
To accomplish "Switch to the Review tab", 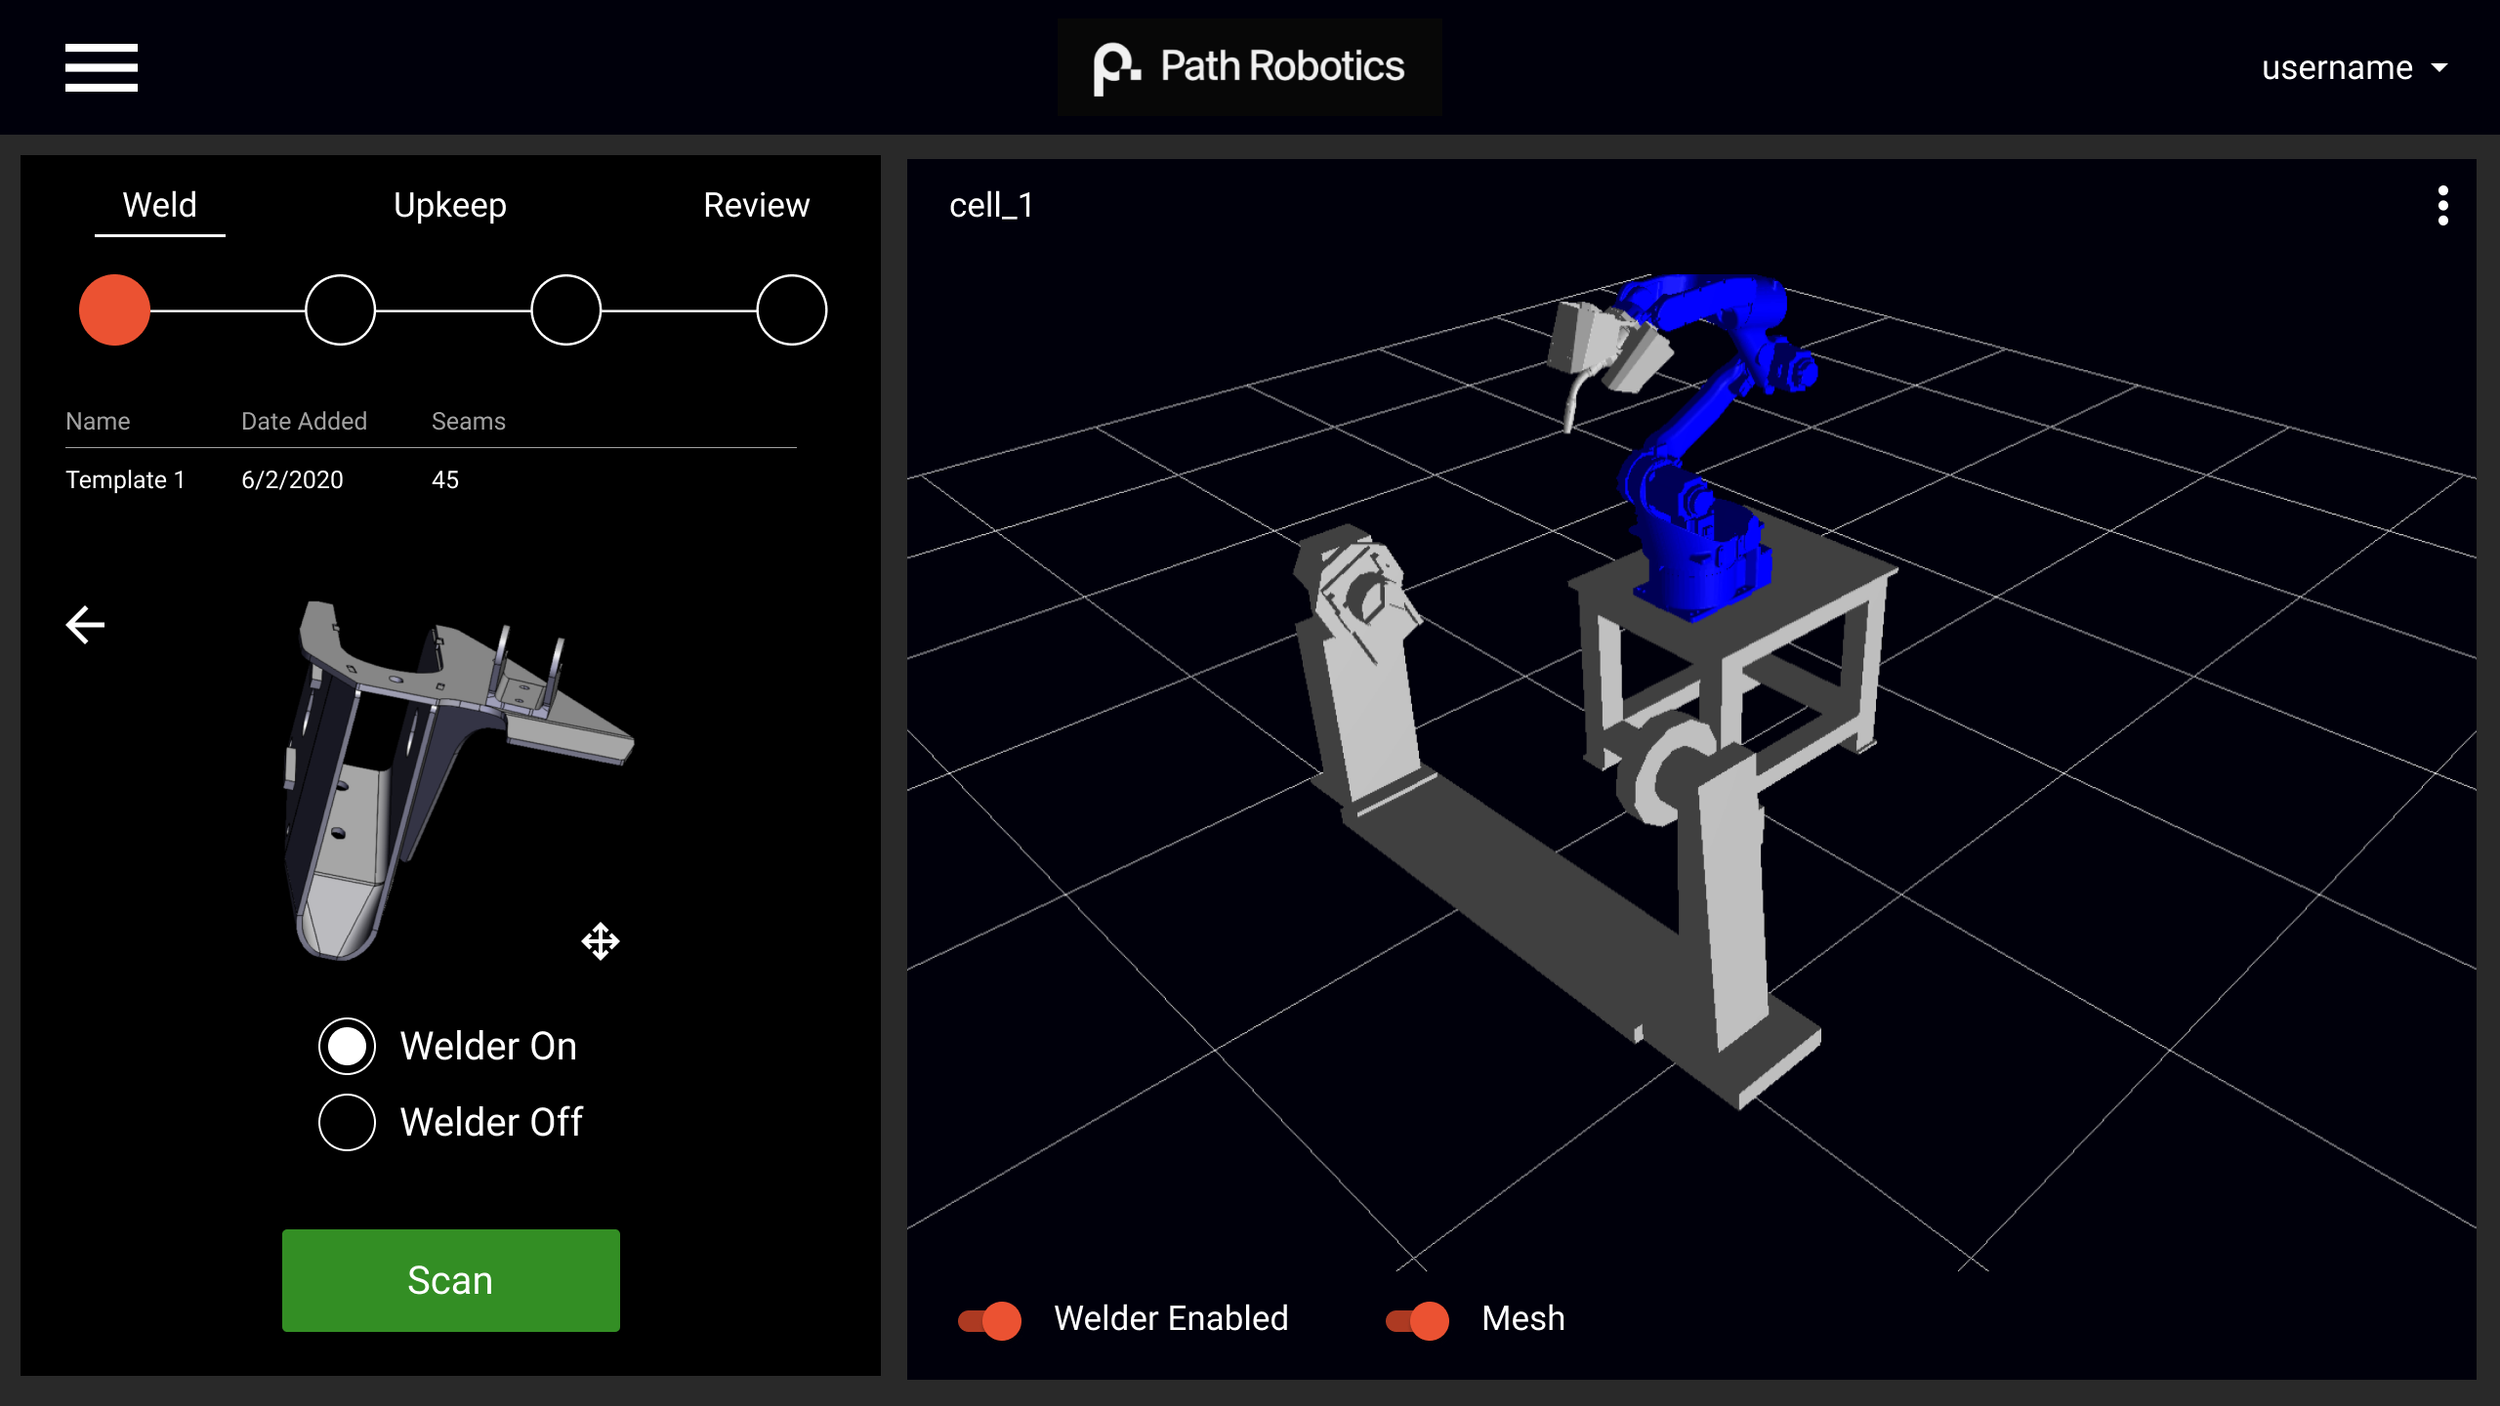I will 756,205.
